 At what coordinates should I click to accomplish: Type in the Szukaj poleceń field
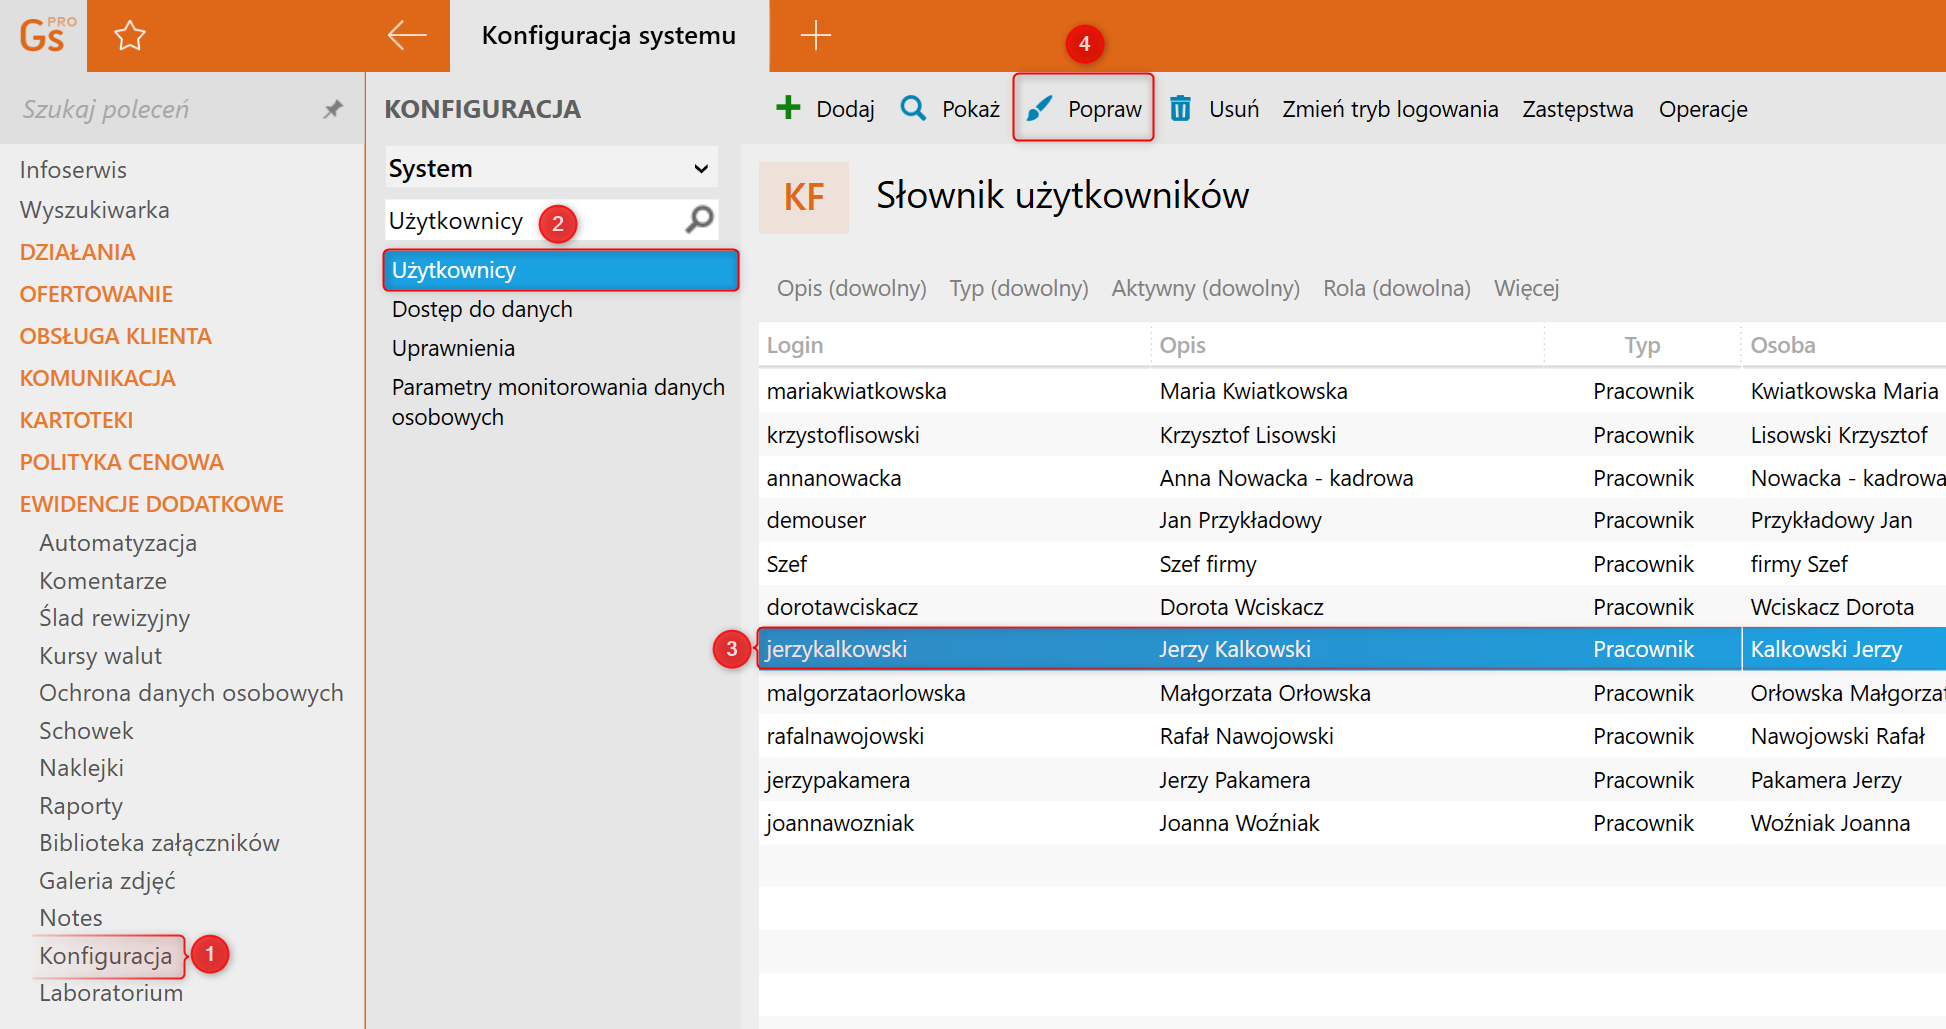click(160, 109)
